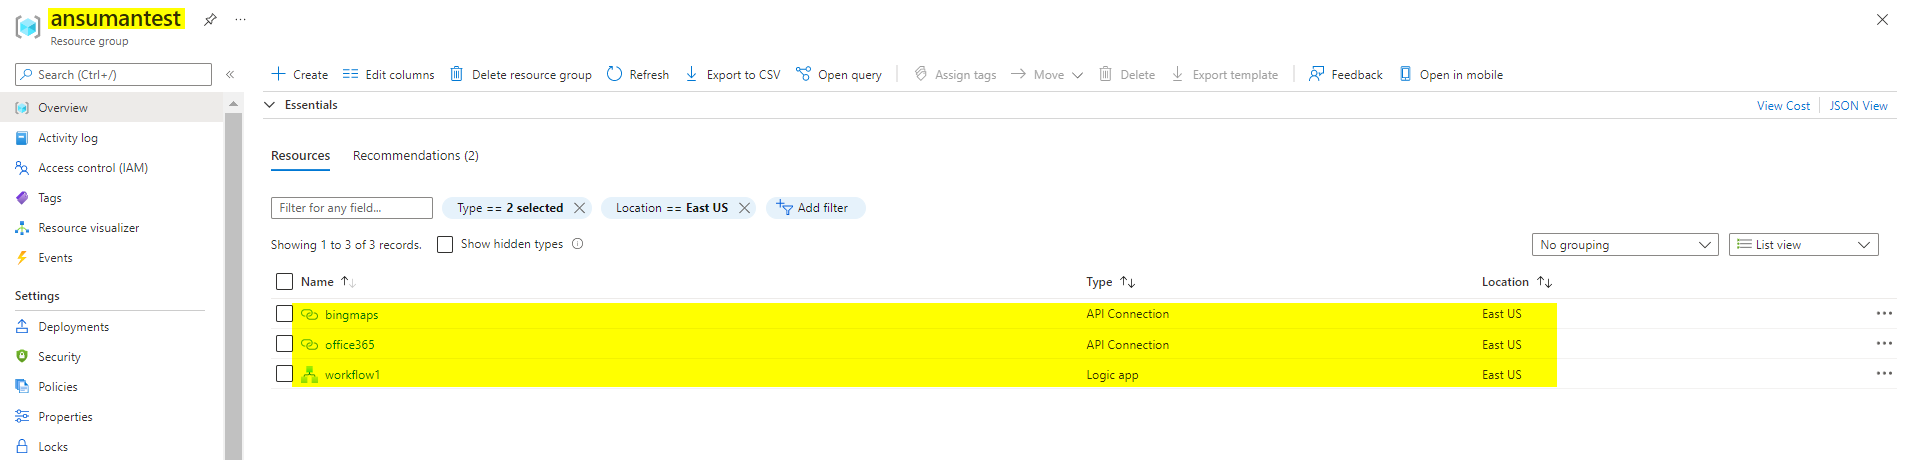
Task: Select Overview in the side menu
Action: click(x=112, y=108)
